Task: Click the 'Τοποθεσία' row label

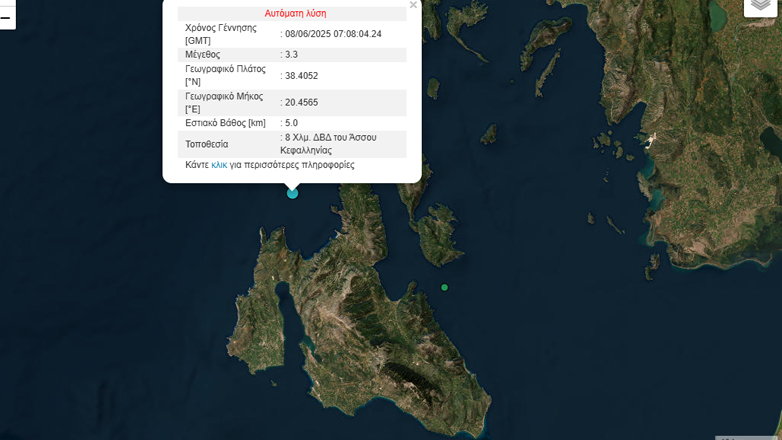Action: pos(207,144)
